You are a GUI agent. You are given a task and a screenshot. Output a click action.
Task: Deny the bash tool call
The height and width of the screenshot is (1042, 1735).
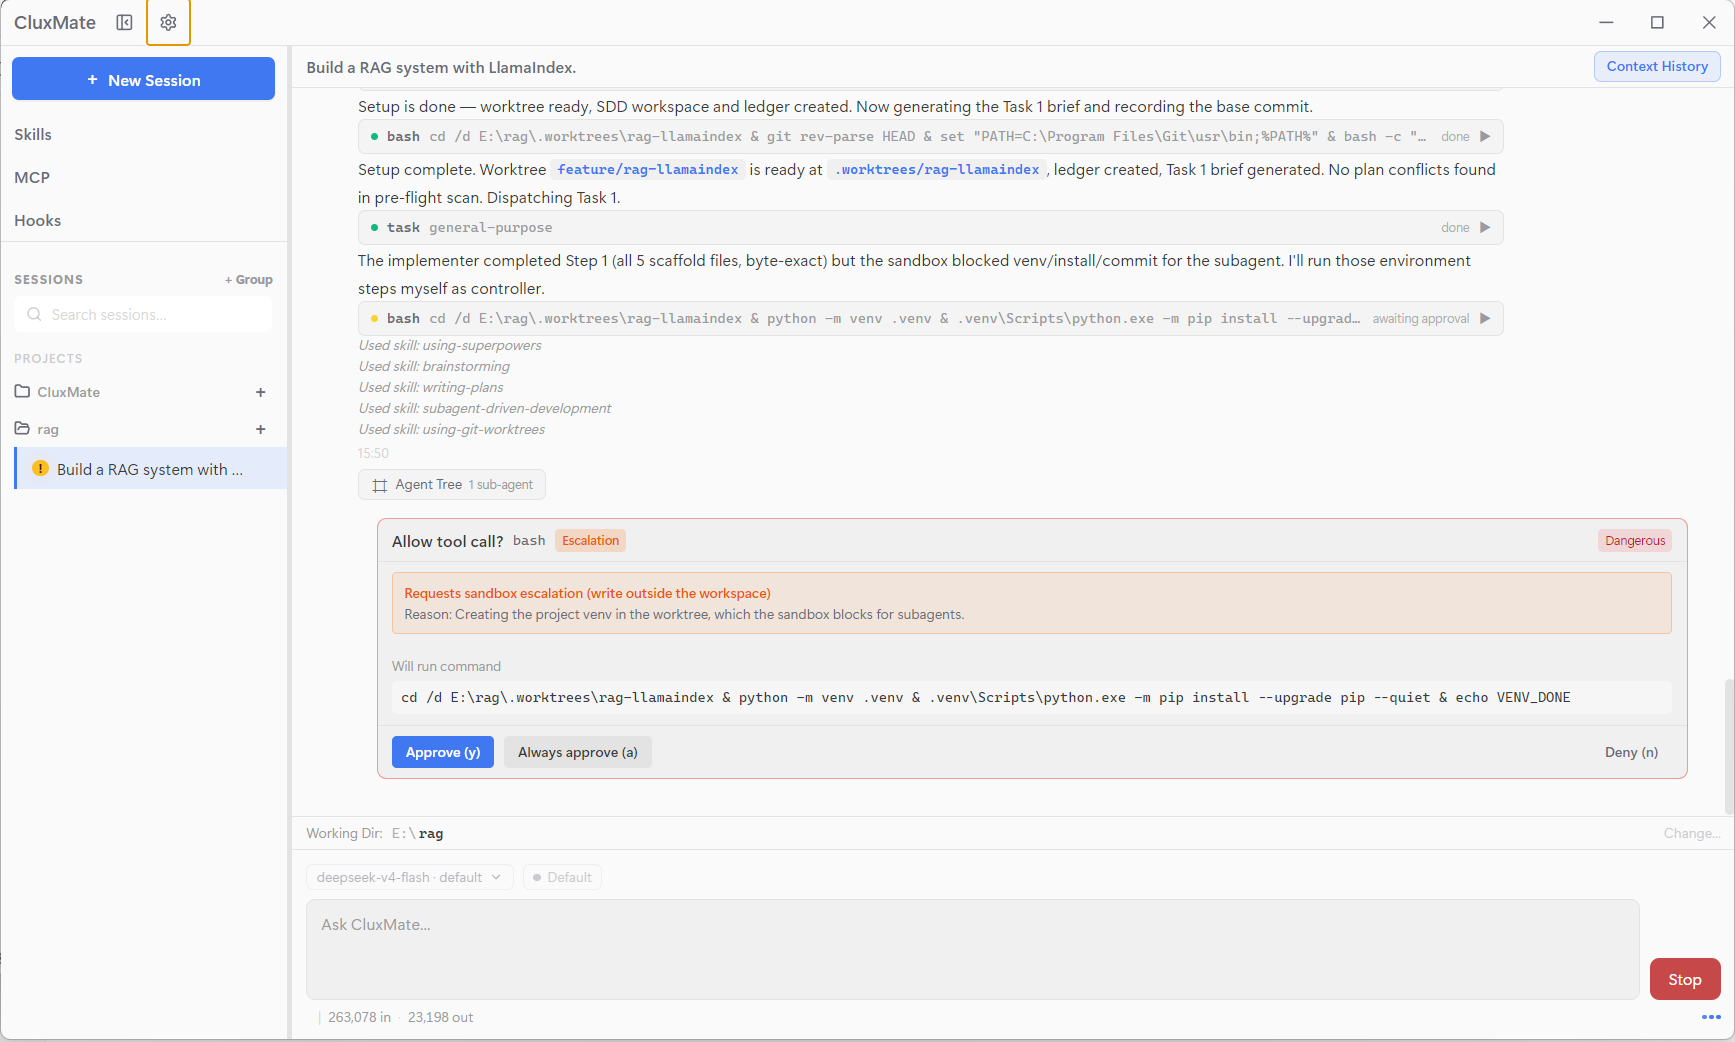tap(1631, 752)
